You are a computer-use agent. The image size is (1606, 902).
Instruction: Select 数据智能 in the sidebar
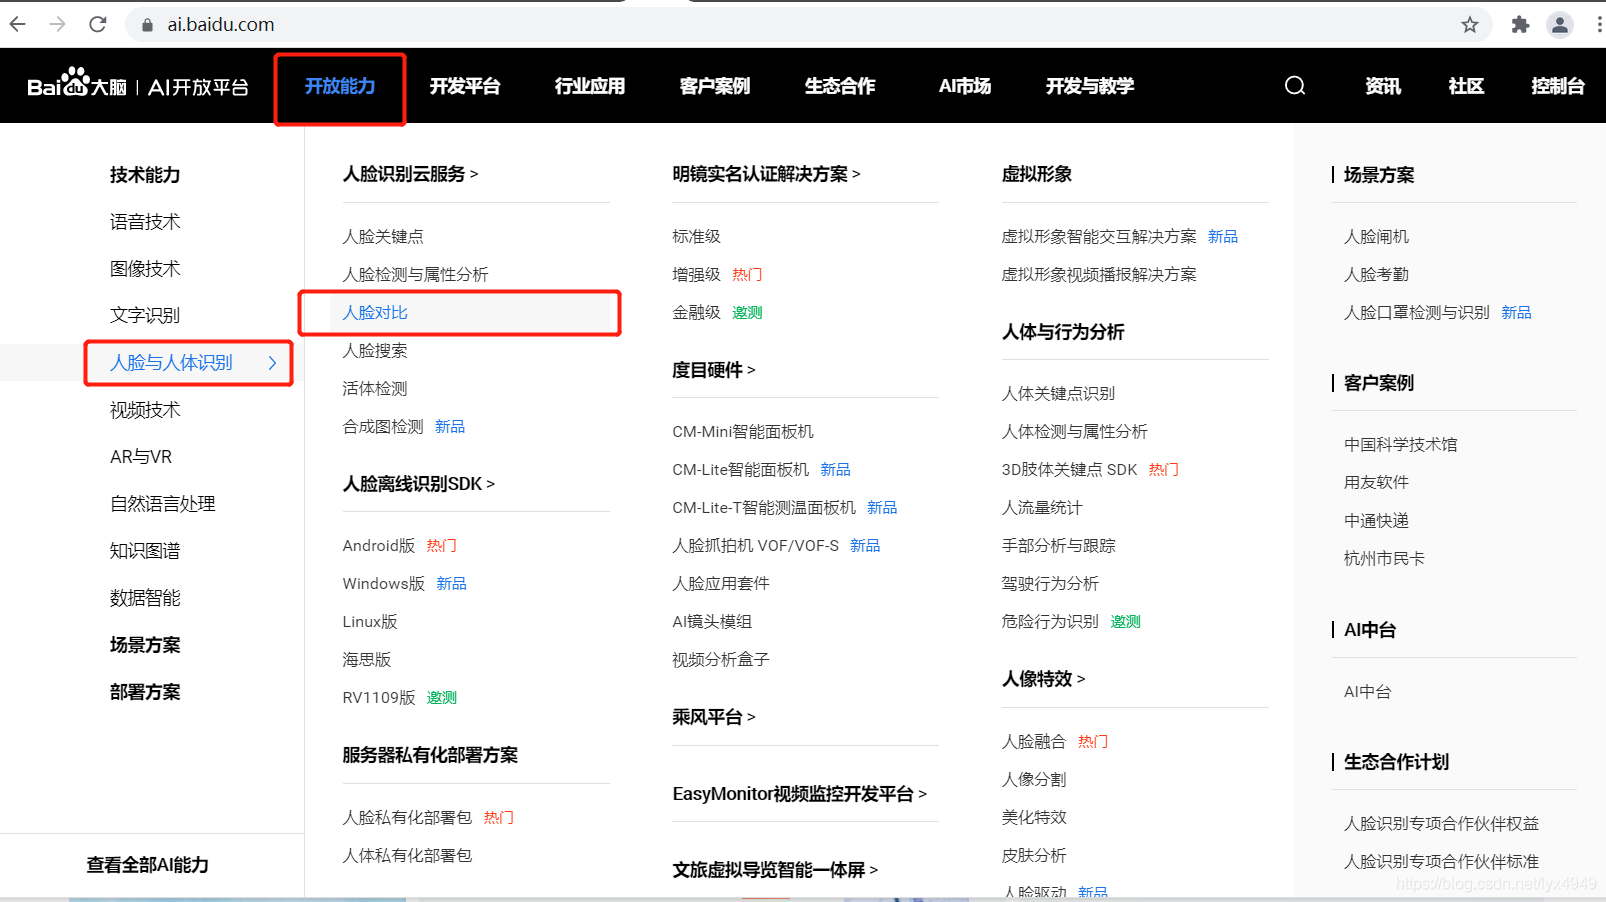click(145, 598)
